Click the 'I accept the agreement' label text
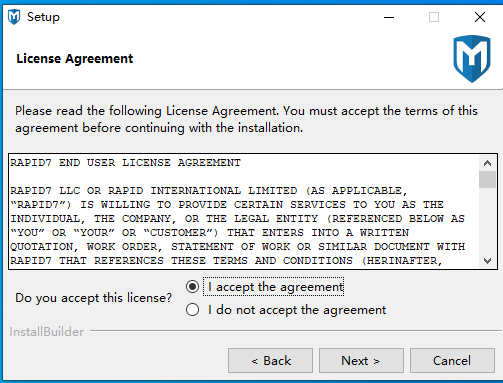The height and width of the screenshot is (383, 503). [x=275, y=287]
